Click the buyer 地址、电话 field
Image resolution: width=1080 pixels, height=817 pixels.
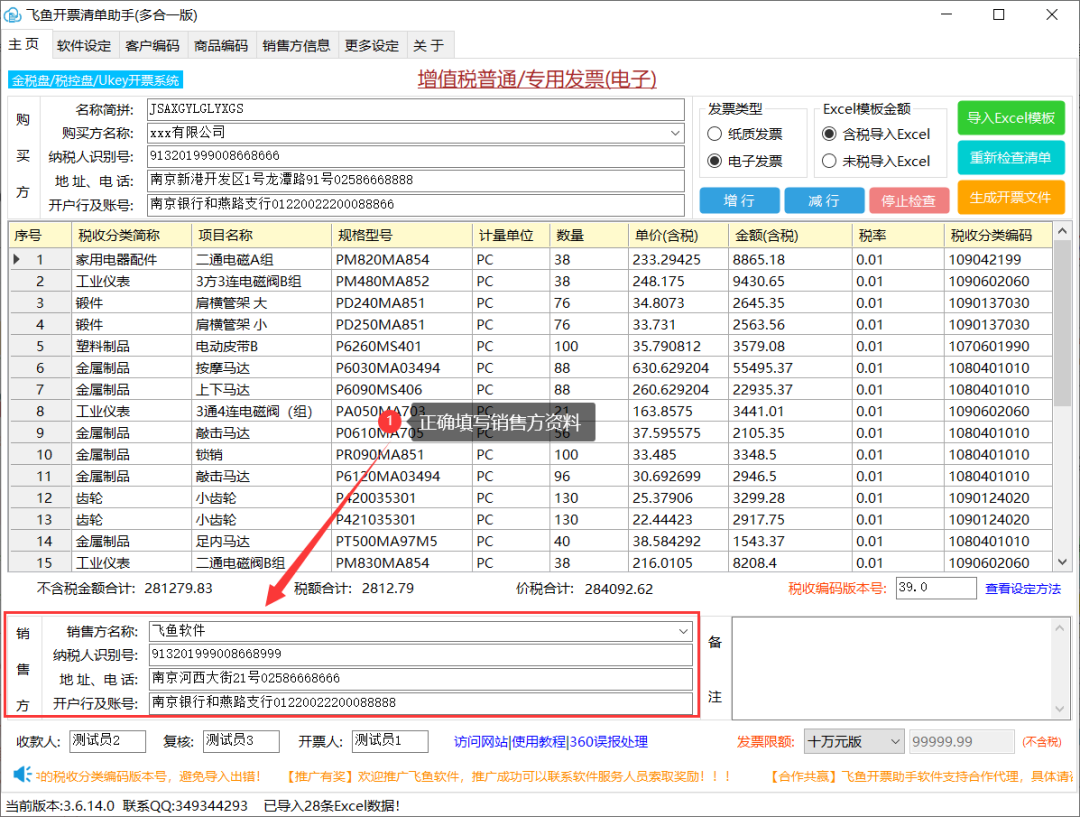coord(415,180)
